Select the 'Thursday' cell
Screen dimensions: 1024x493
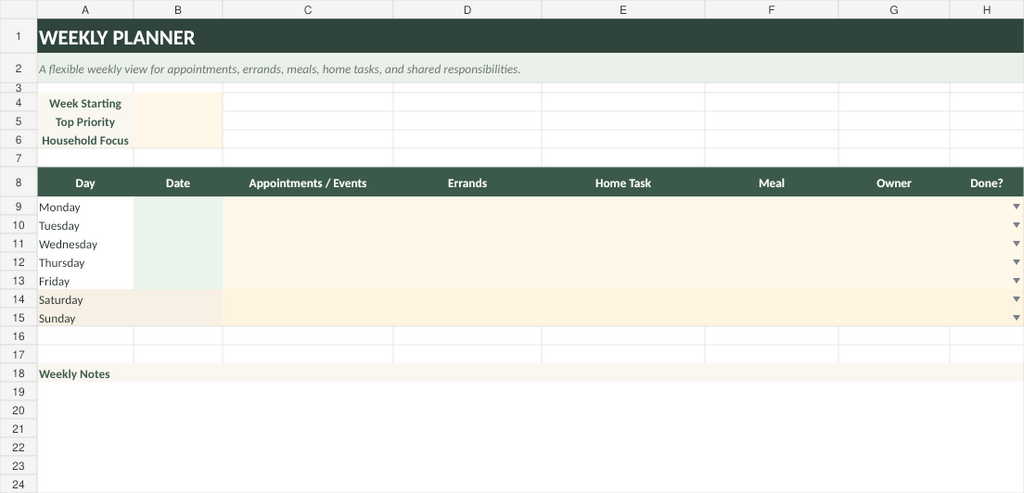86,262
